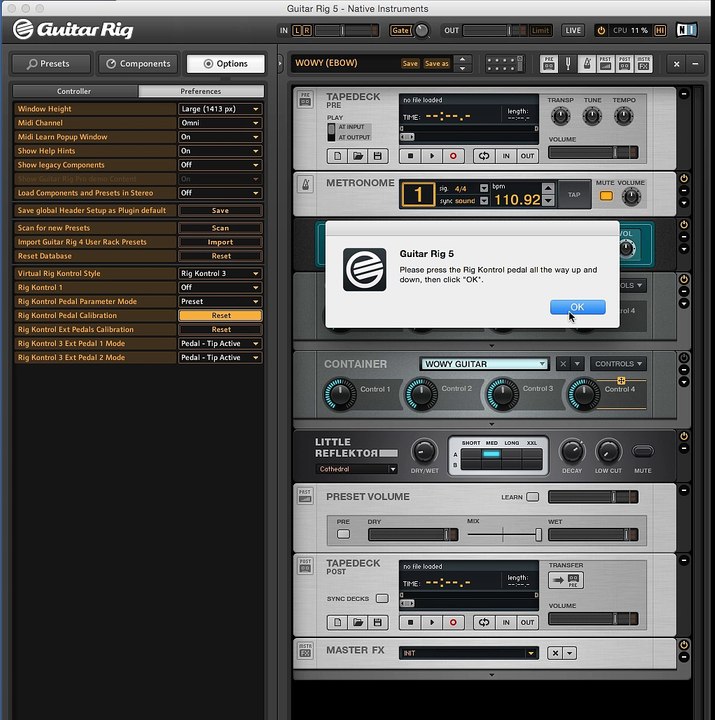Enable SYNC DECKS on Tapedeck Post
Screen dimensions: 715x720
(x=382, y=598)
